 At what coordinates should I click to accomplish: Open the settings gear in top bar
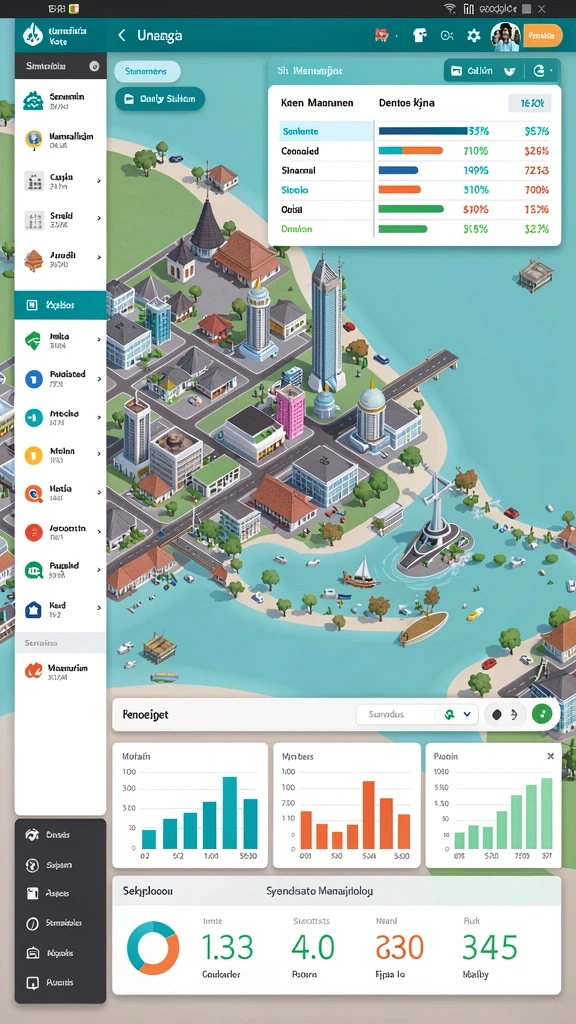click(x=473, y=35)
